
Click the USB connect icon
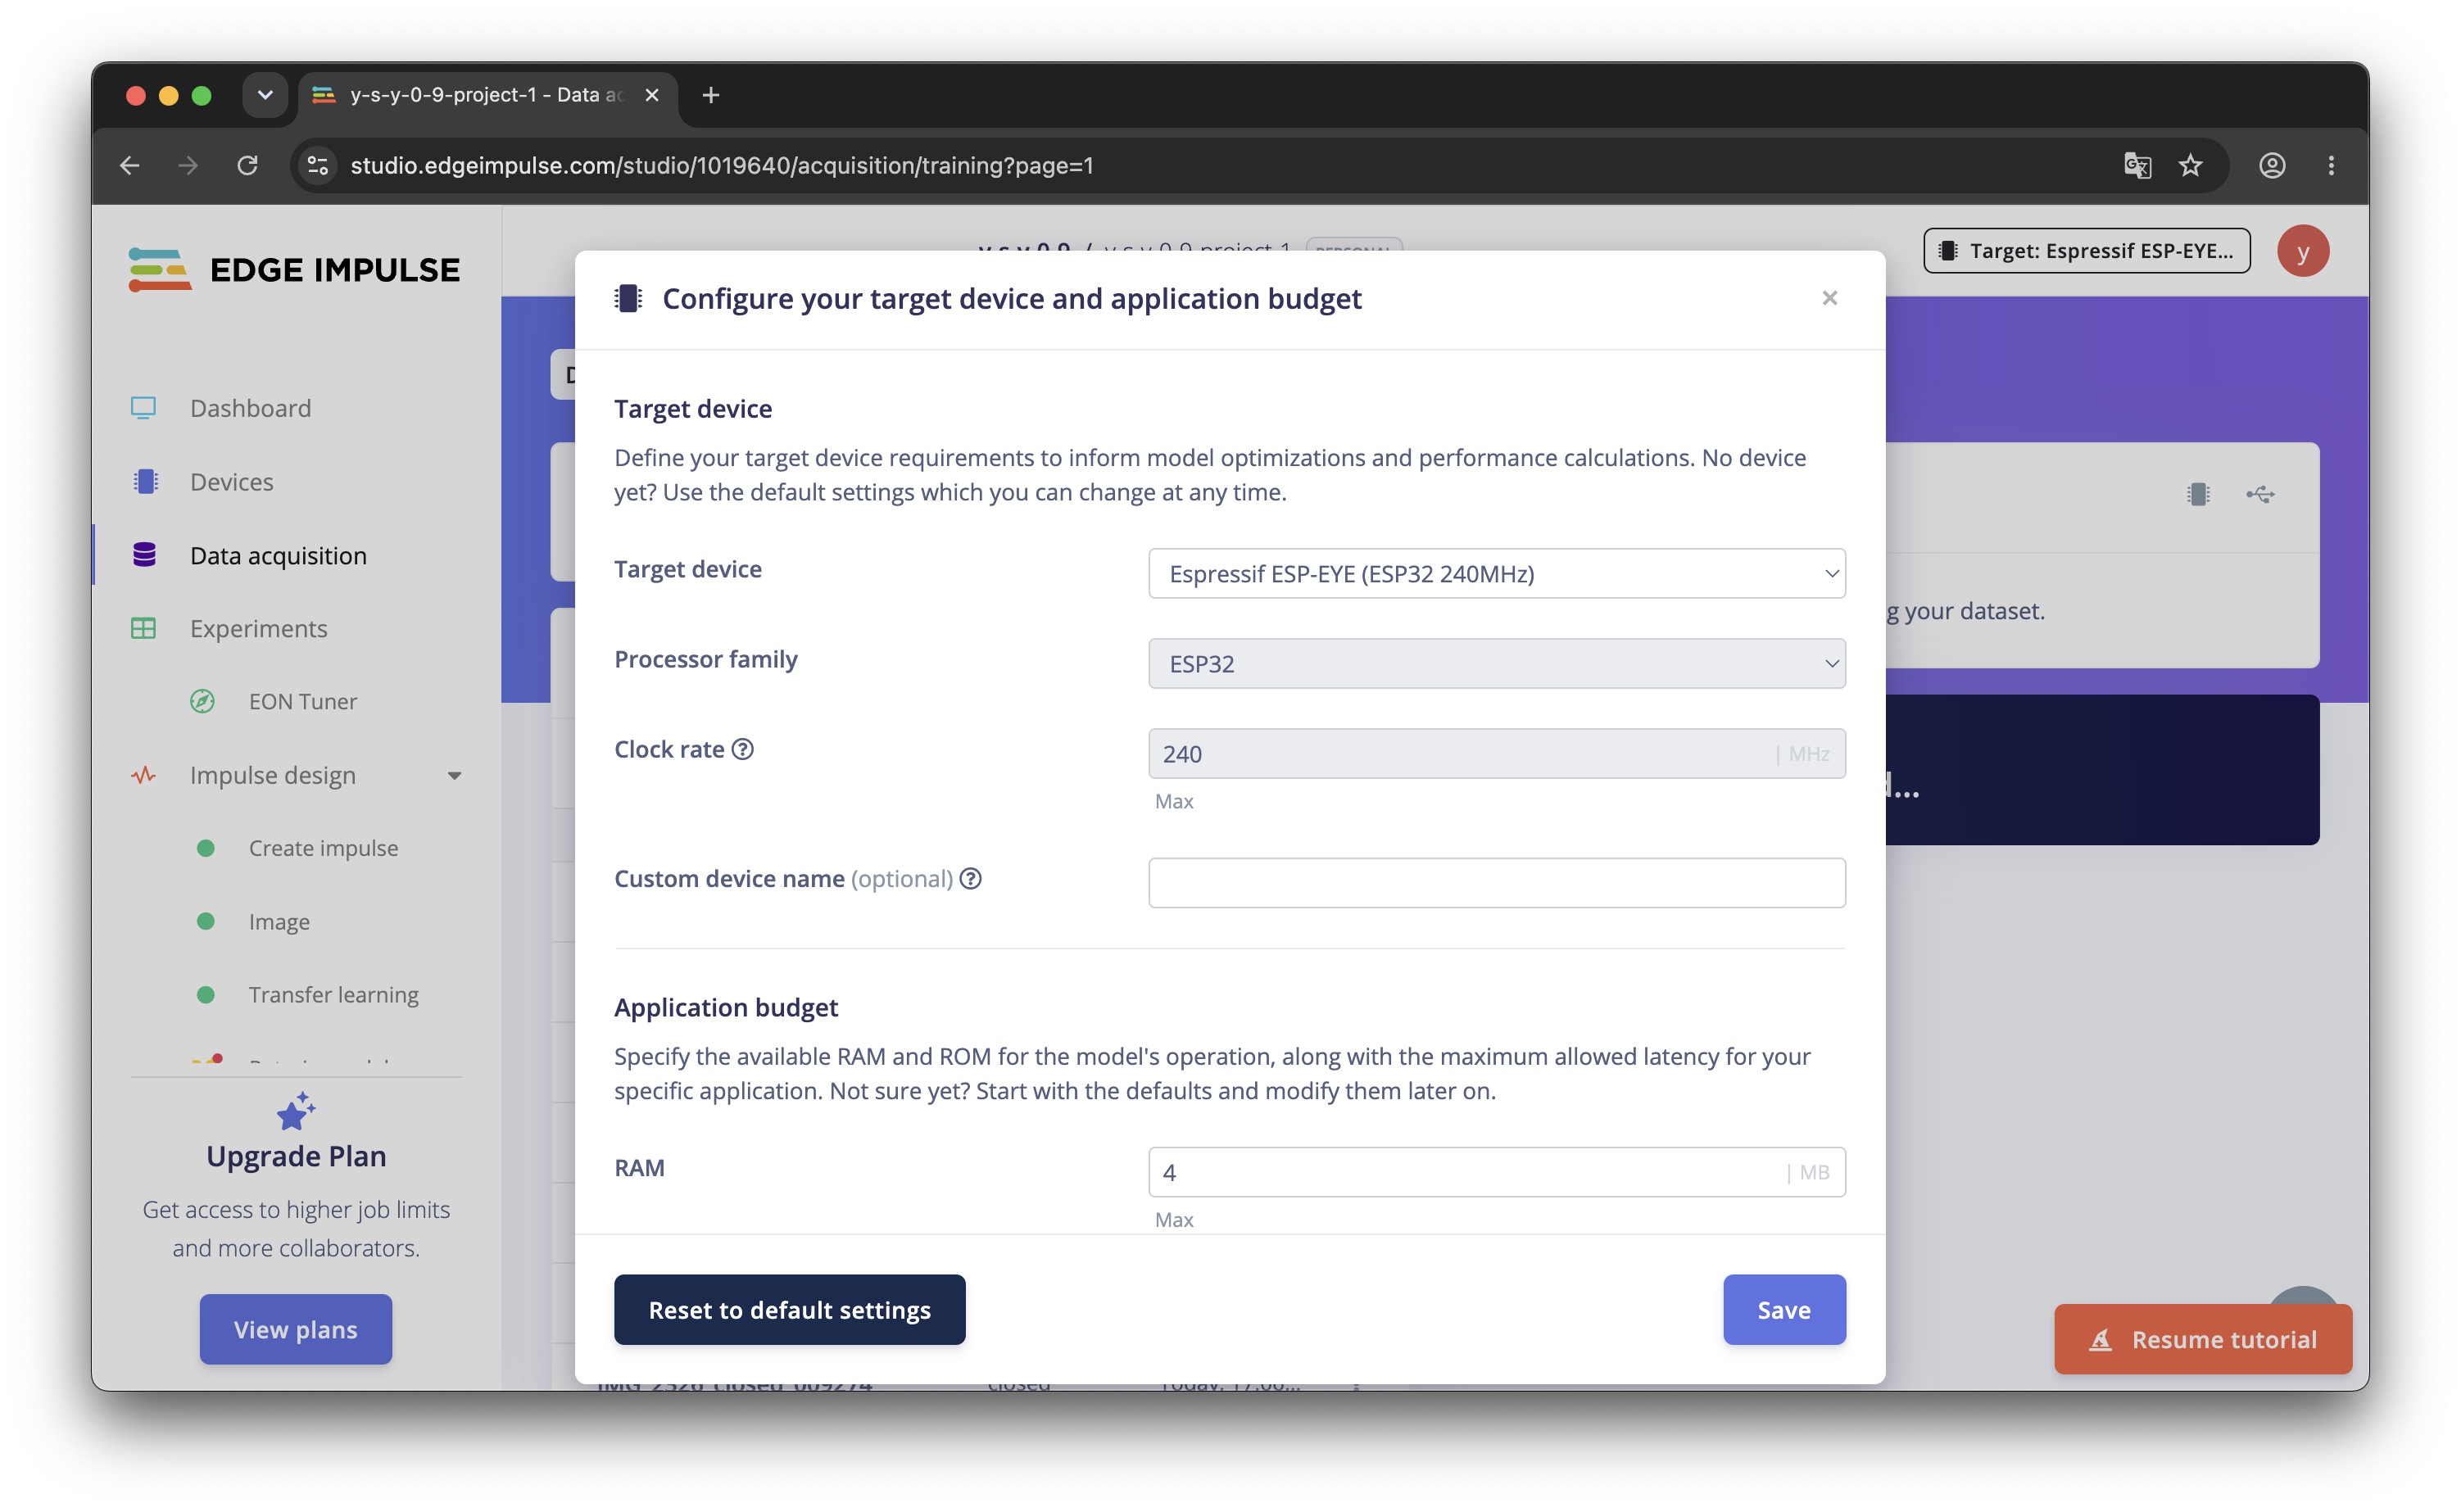click(x=2260, y=494)
